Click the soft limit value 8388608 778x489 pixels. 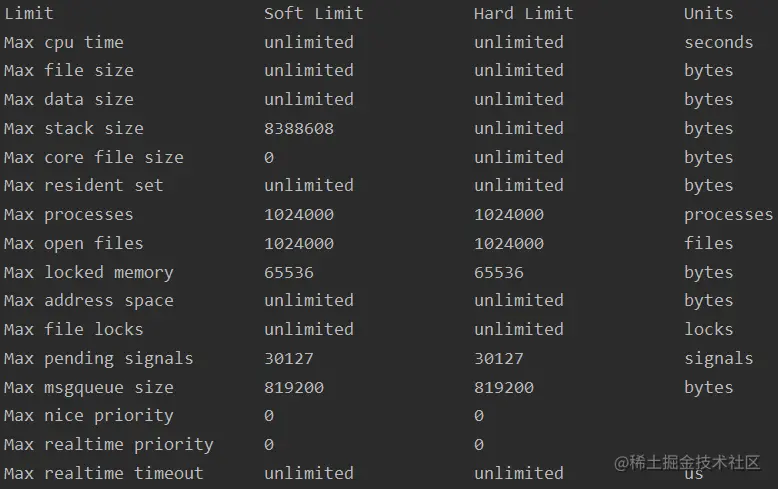point(299,128)
